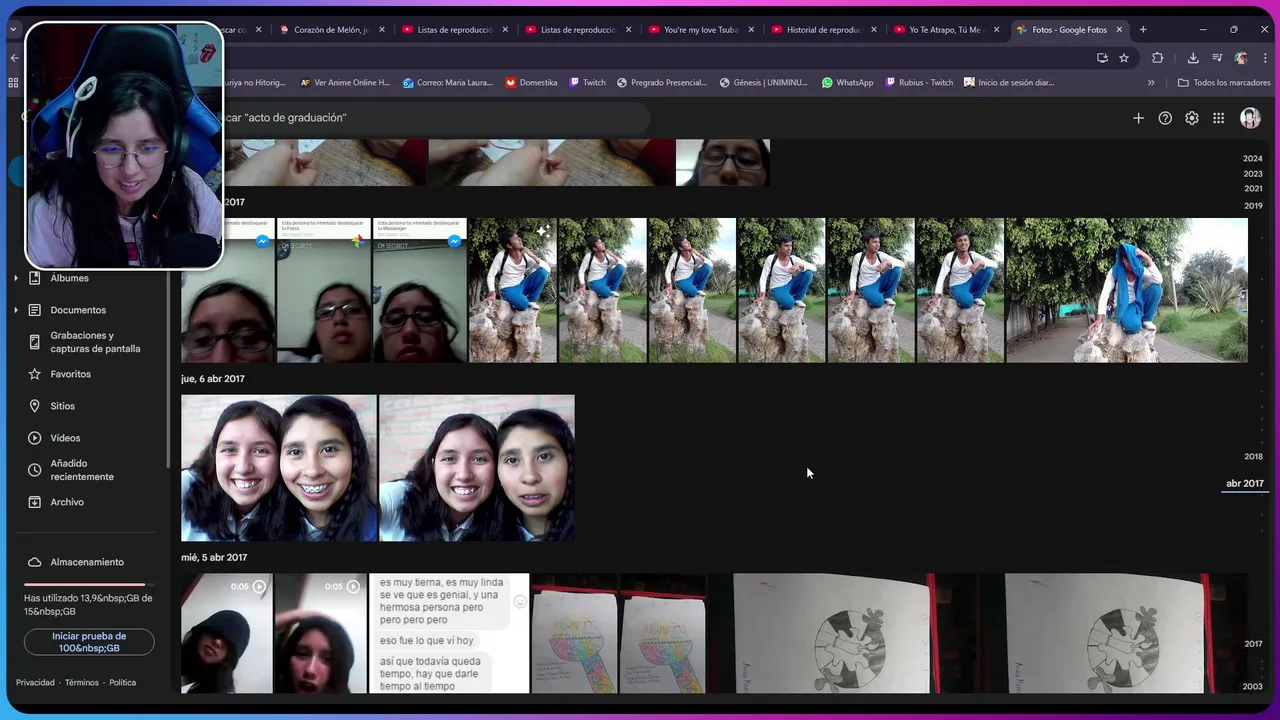Open the WhatsApp bookmark
The height and width of the screenshot is (720, 1280).
click(x=847, y=83)
